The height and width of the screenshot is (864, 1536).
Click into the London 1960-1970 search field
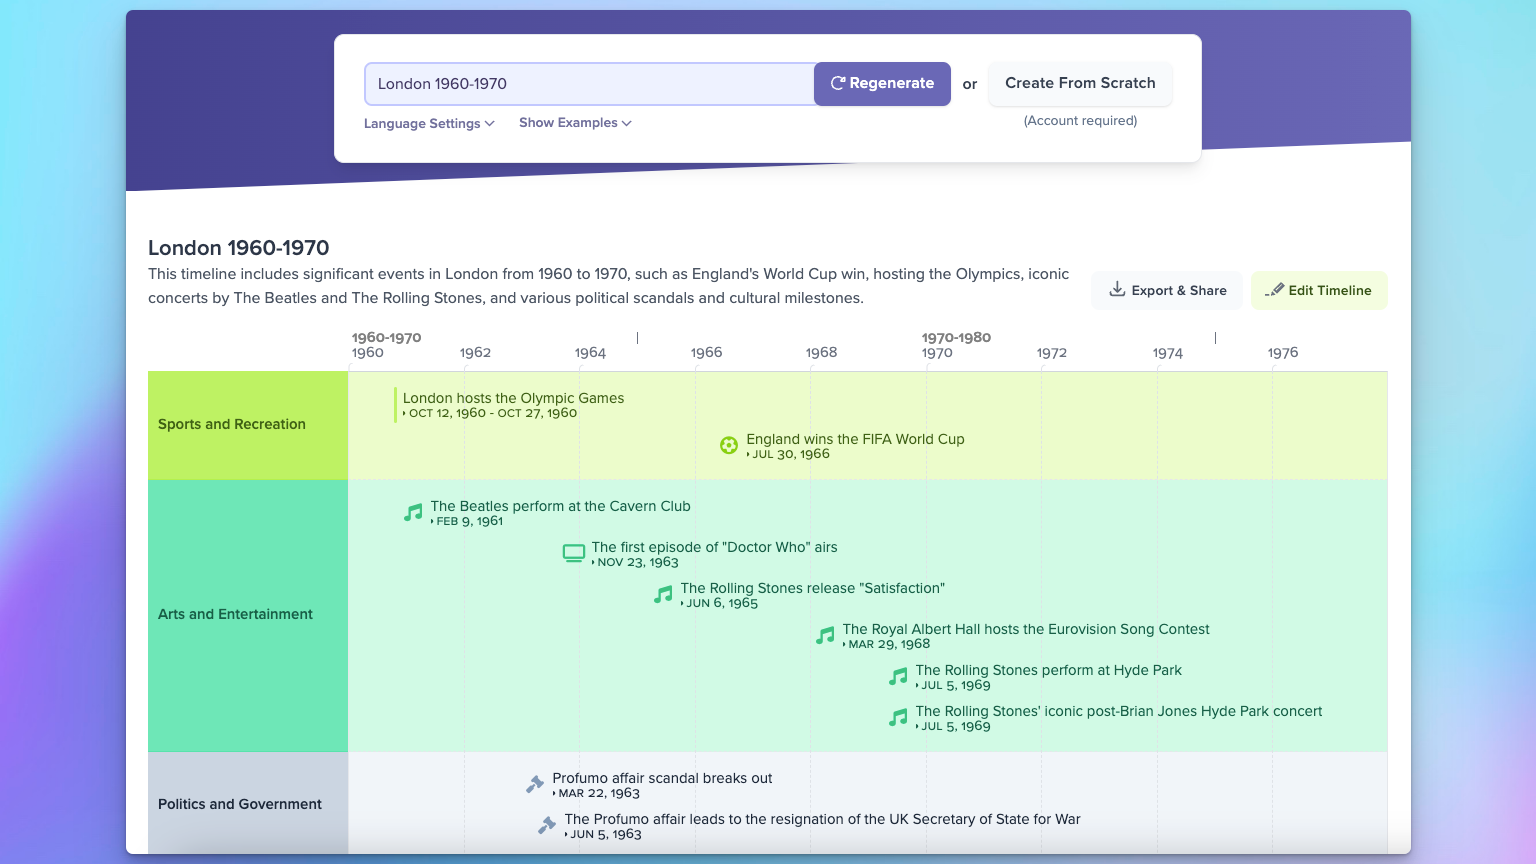590,84
